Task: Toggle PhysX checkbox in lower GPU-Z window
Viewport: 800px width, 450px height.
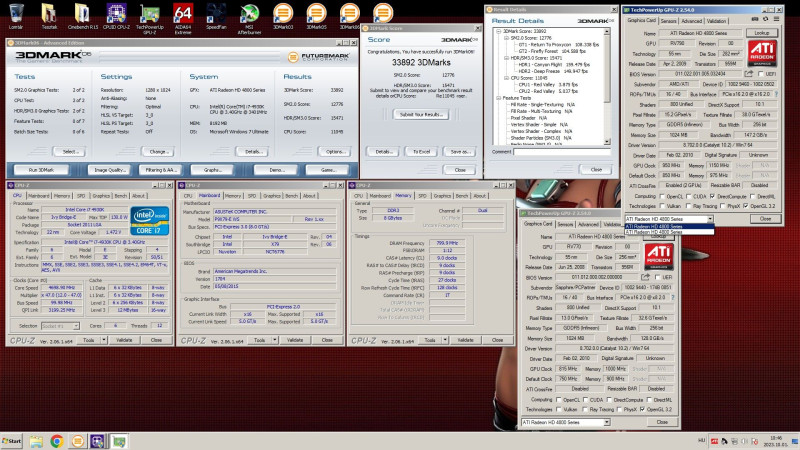Action: [x=619, y=410]
